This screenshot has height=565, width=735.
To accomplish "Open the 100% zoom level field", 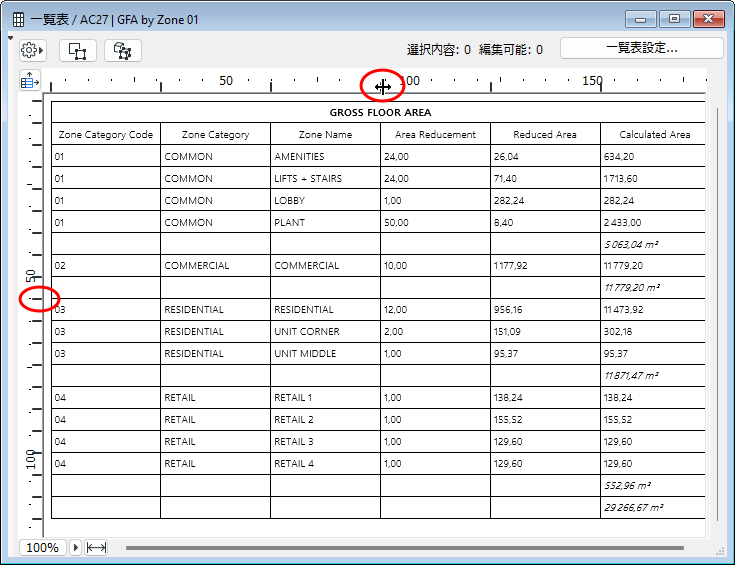I will 42,547.
